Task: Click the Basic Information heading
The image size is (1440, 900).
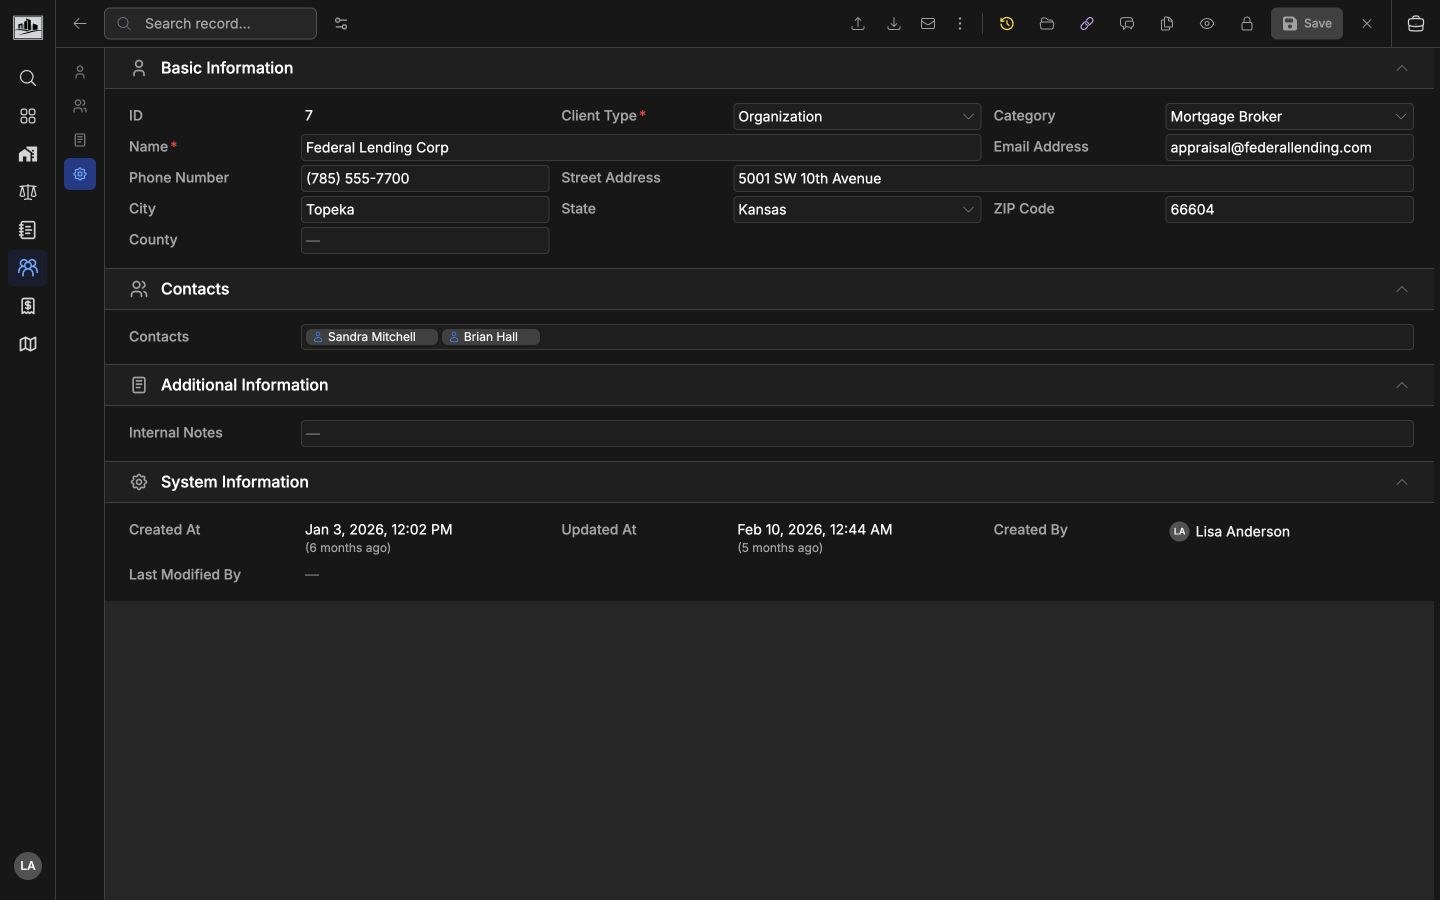Action: click(227, 69)
